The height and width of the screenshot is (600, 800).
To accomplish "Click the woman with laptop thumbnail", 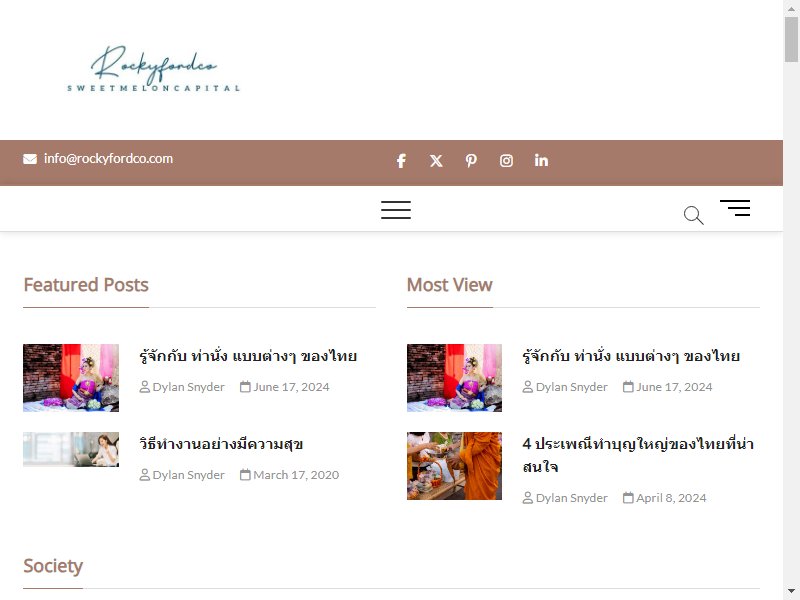I will point(71,449).
